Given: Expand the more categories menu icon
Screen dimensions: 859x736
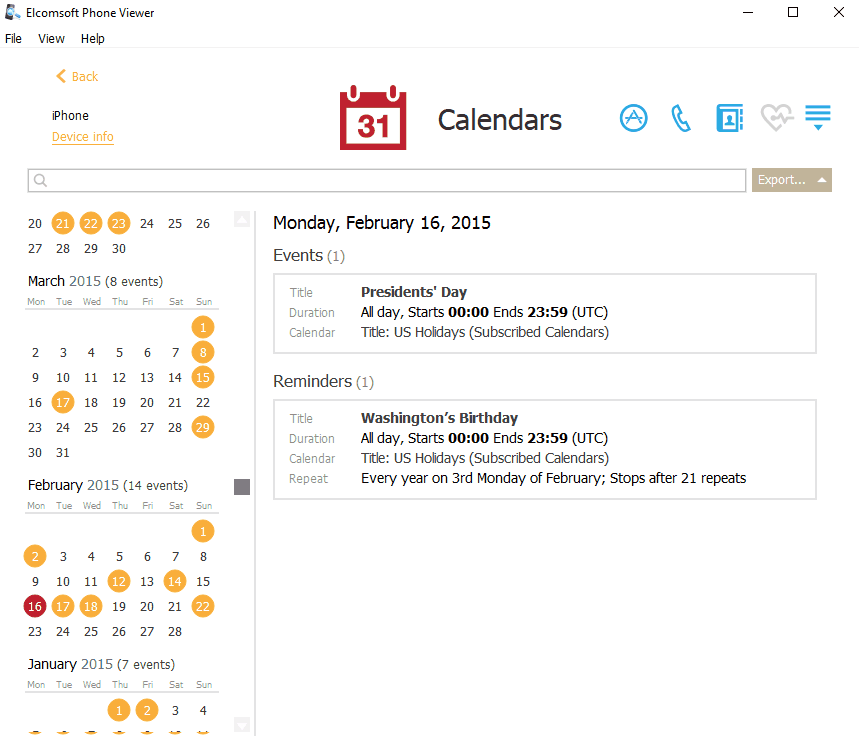Looking at the screenshot, I should (818, 118).
